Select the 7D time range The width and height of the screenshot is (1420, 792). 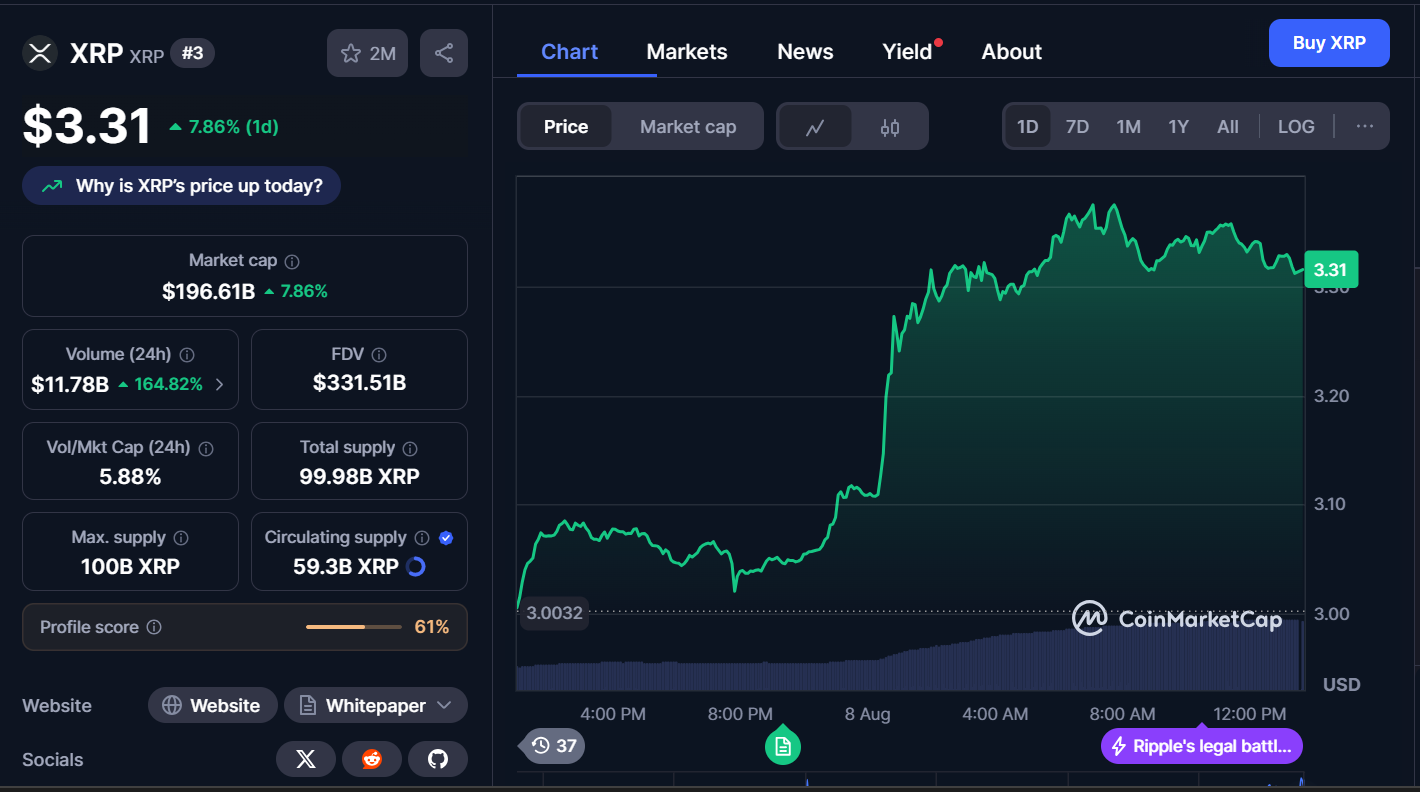1077,127
